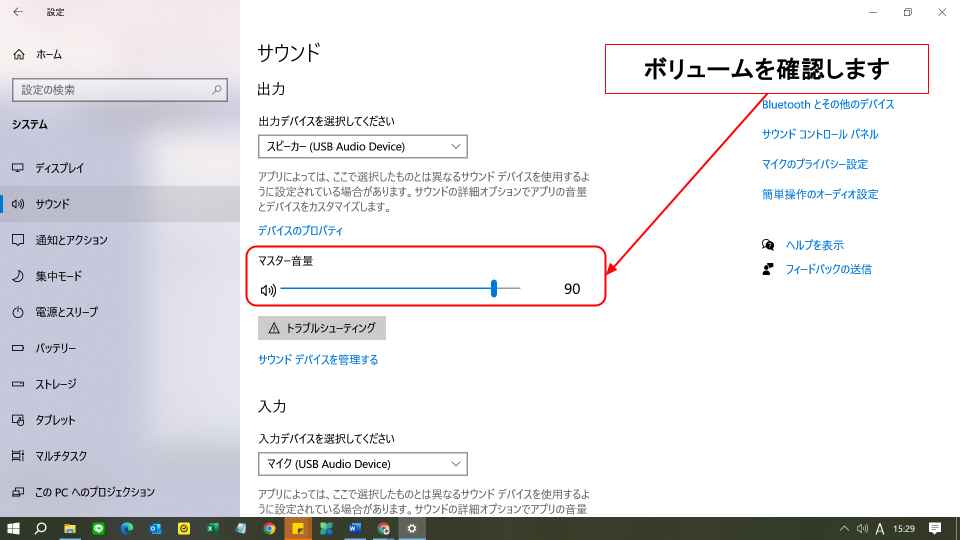Click the home icon ホーム in sidebar

coord(19,54)
